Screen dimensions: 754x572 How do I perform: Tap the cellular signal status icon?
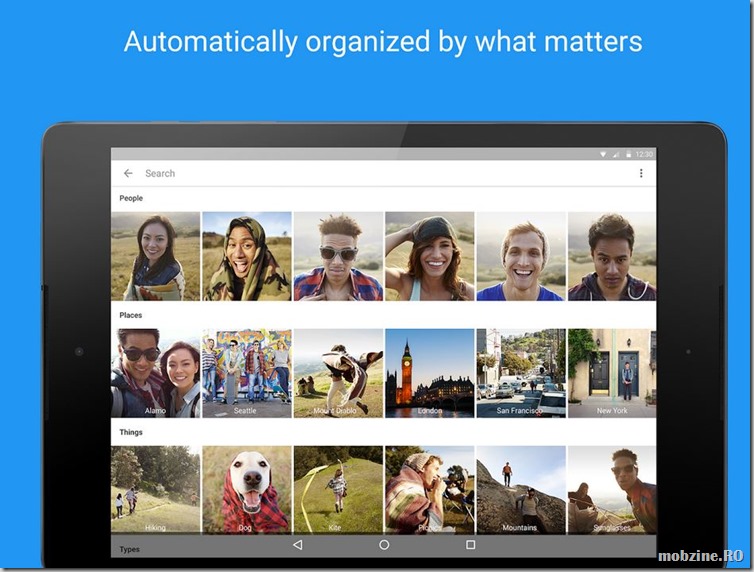coord(616,154)
